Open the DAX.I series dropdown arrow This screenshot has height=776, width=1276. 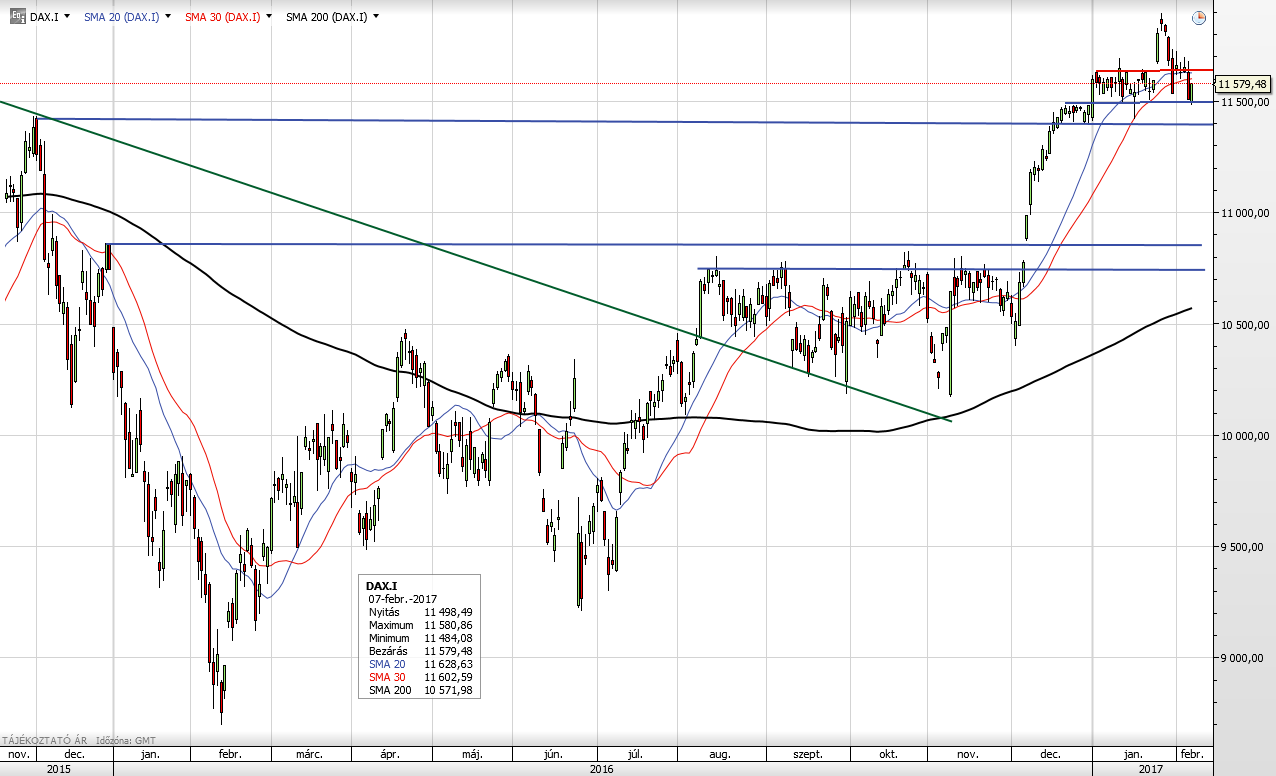pyautogui.click(x=67, y=17)
